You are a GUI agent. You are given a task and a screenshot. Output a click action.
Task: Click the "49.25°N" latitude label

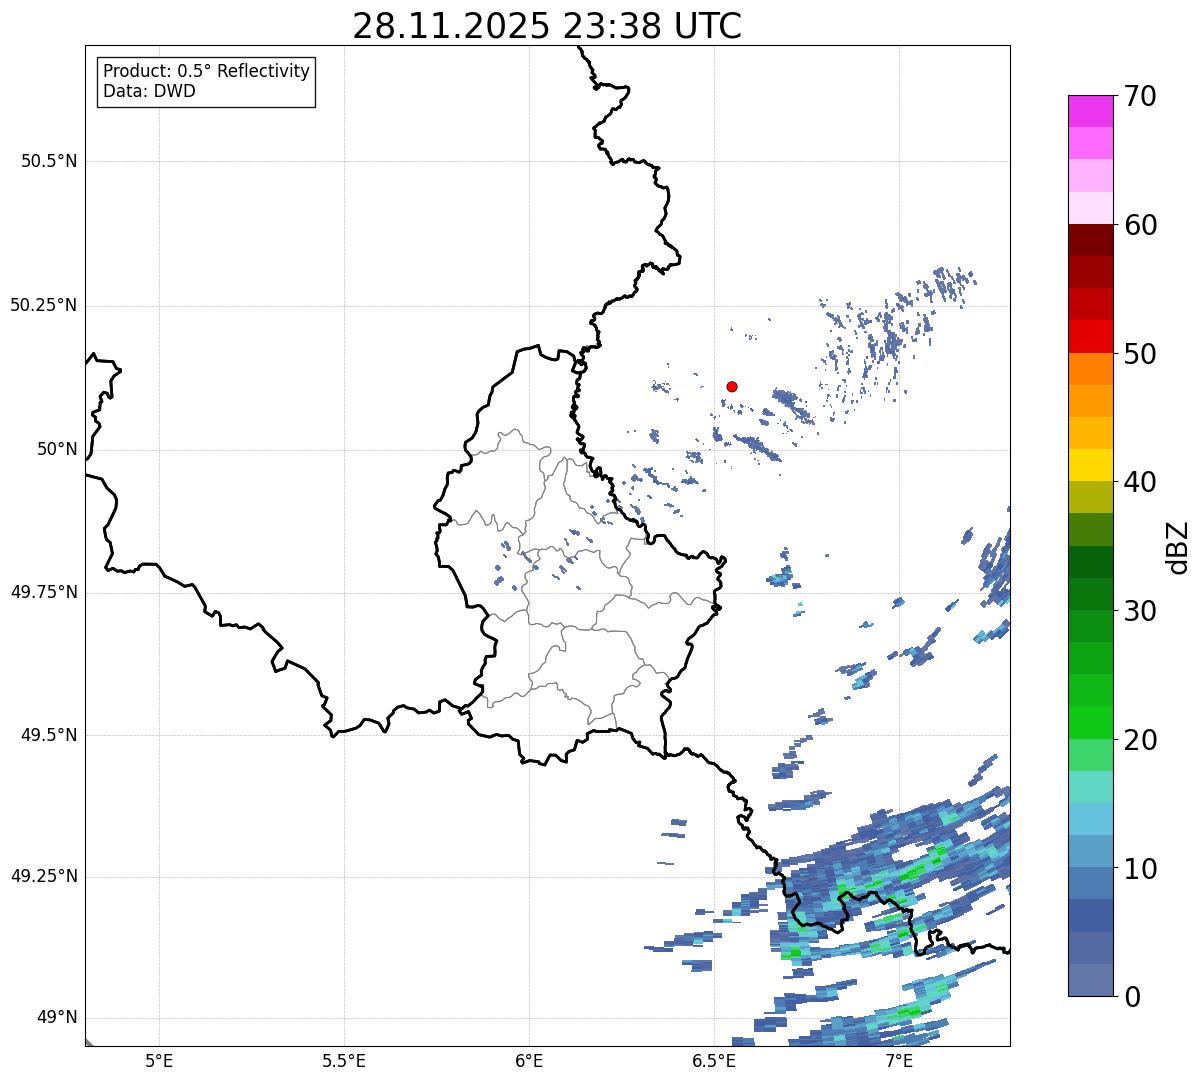tap(44, 876)
